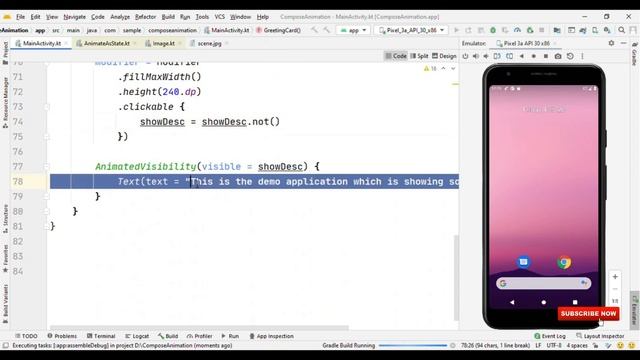Image resolution: width=640 pixels, height=360 pixels.
Task: Hide the Emulator tool window
Action: pos(624,43)
